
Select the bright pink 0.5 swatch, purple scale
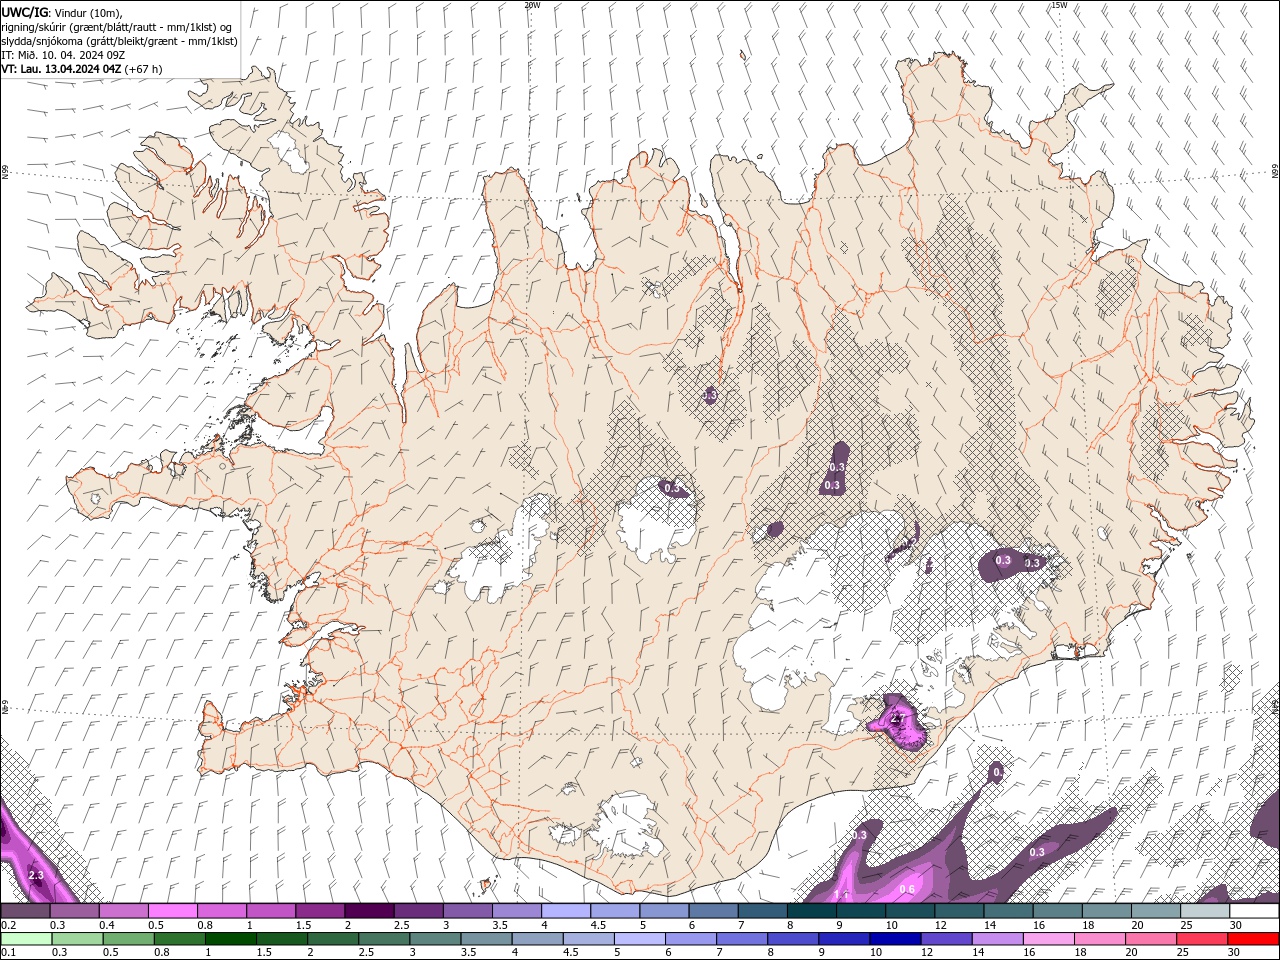click(x=172, y=911)
